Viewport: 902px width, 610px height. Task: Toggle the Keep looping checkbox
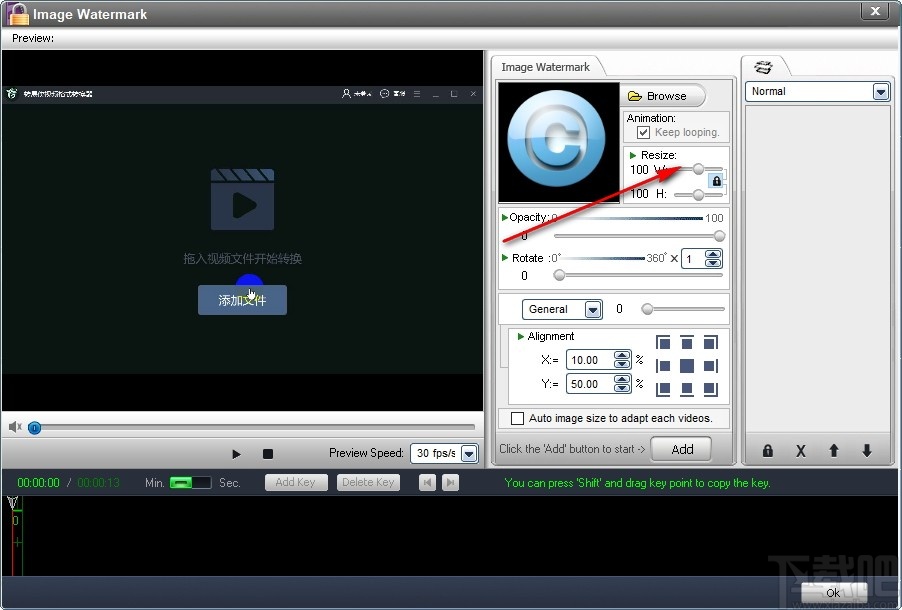[643, 132]
